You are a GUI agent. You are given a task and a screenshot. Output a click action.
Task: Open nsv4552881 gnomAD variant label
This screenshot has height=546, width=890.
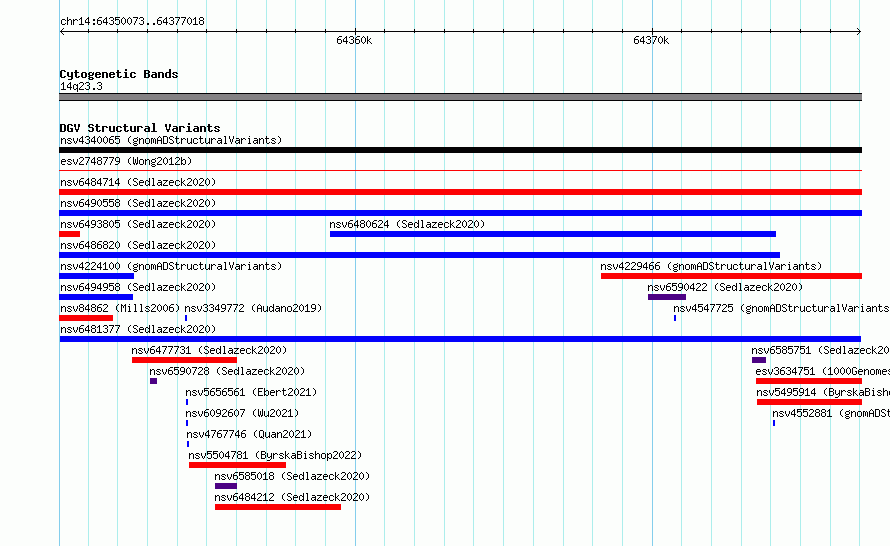tap(831, 413)
